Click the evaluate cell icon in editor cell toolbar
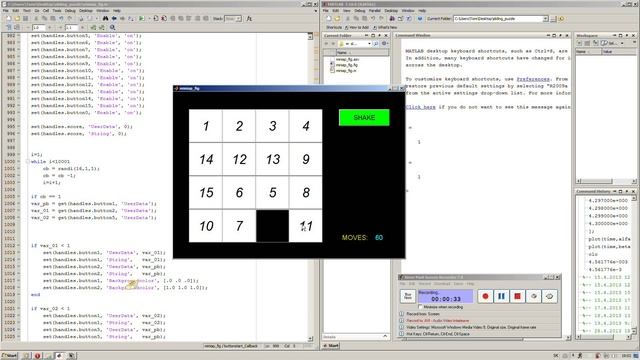 click(x=93, y=27)
